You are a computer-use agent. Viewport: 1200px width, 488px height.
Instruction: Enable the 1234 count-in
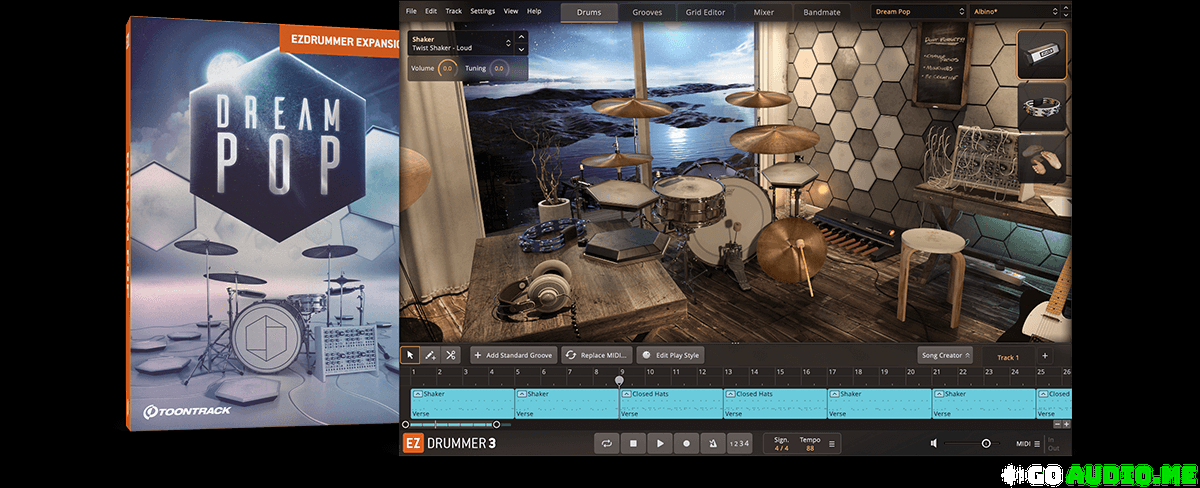[x=738, y=443]
